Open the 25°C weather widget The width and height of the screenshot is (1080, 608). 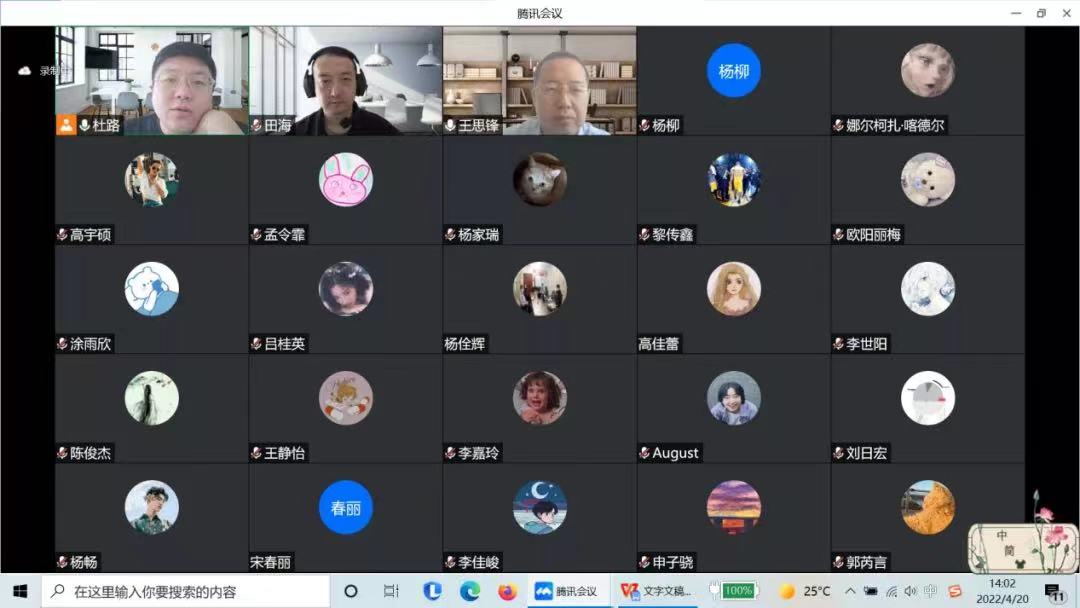pyautogui.click(x=806, y=591)
